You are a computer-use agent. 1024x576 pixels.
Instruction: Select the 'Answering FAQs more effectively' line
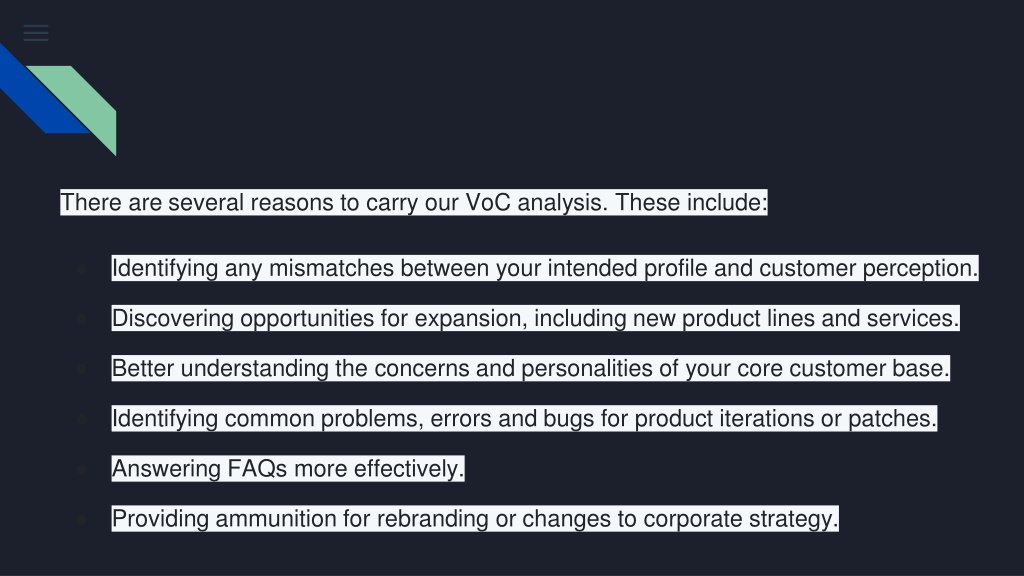(288, 469)
